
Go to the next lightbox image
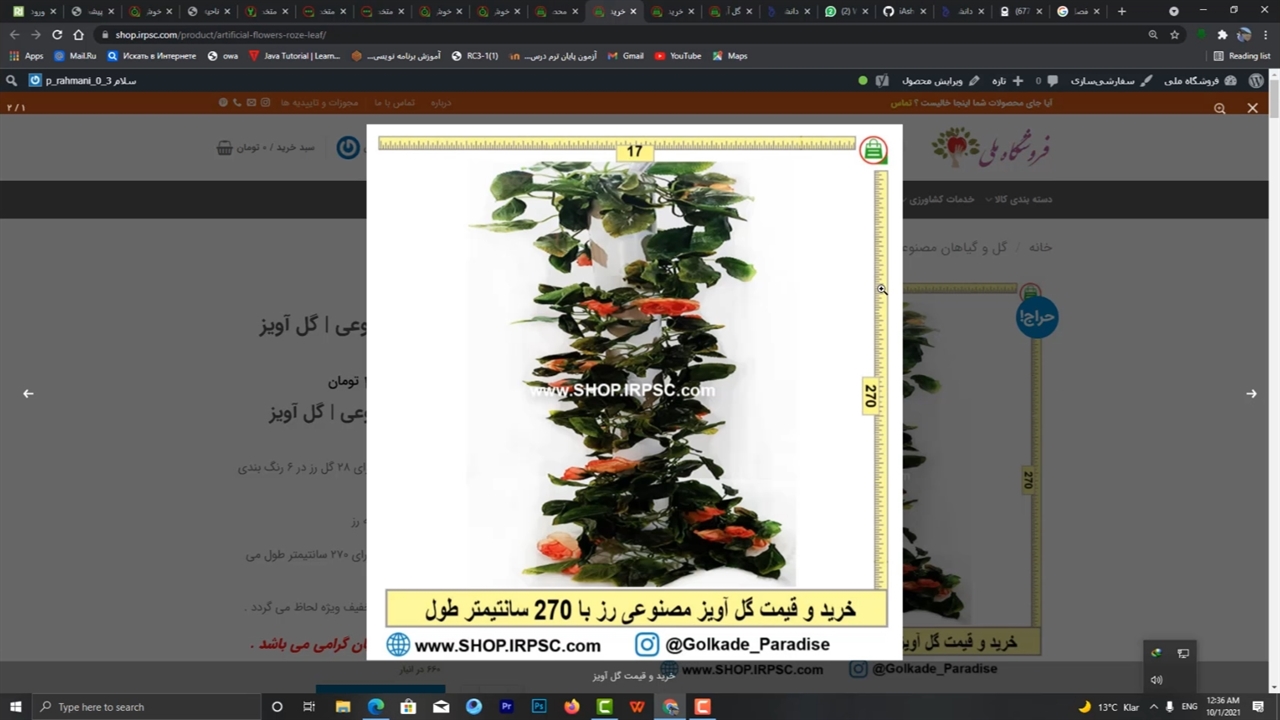(x=1251, y=394)
